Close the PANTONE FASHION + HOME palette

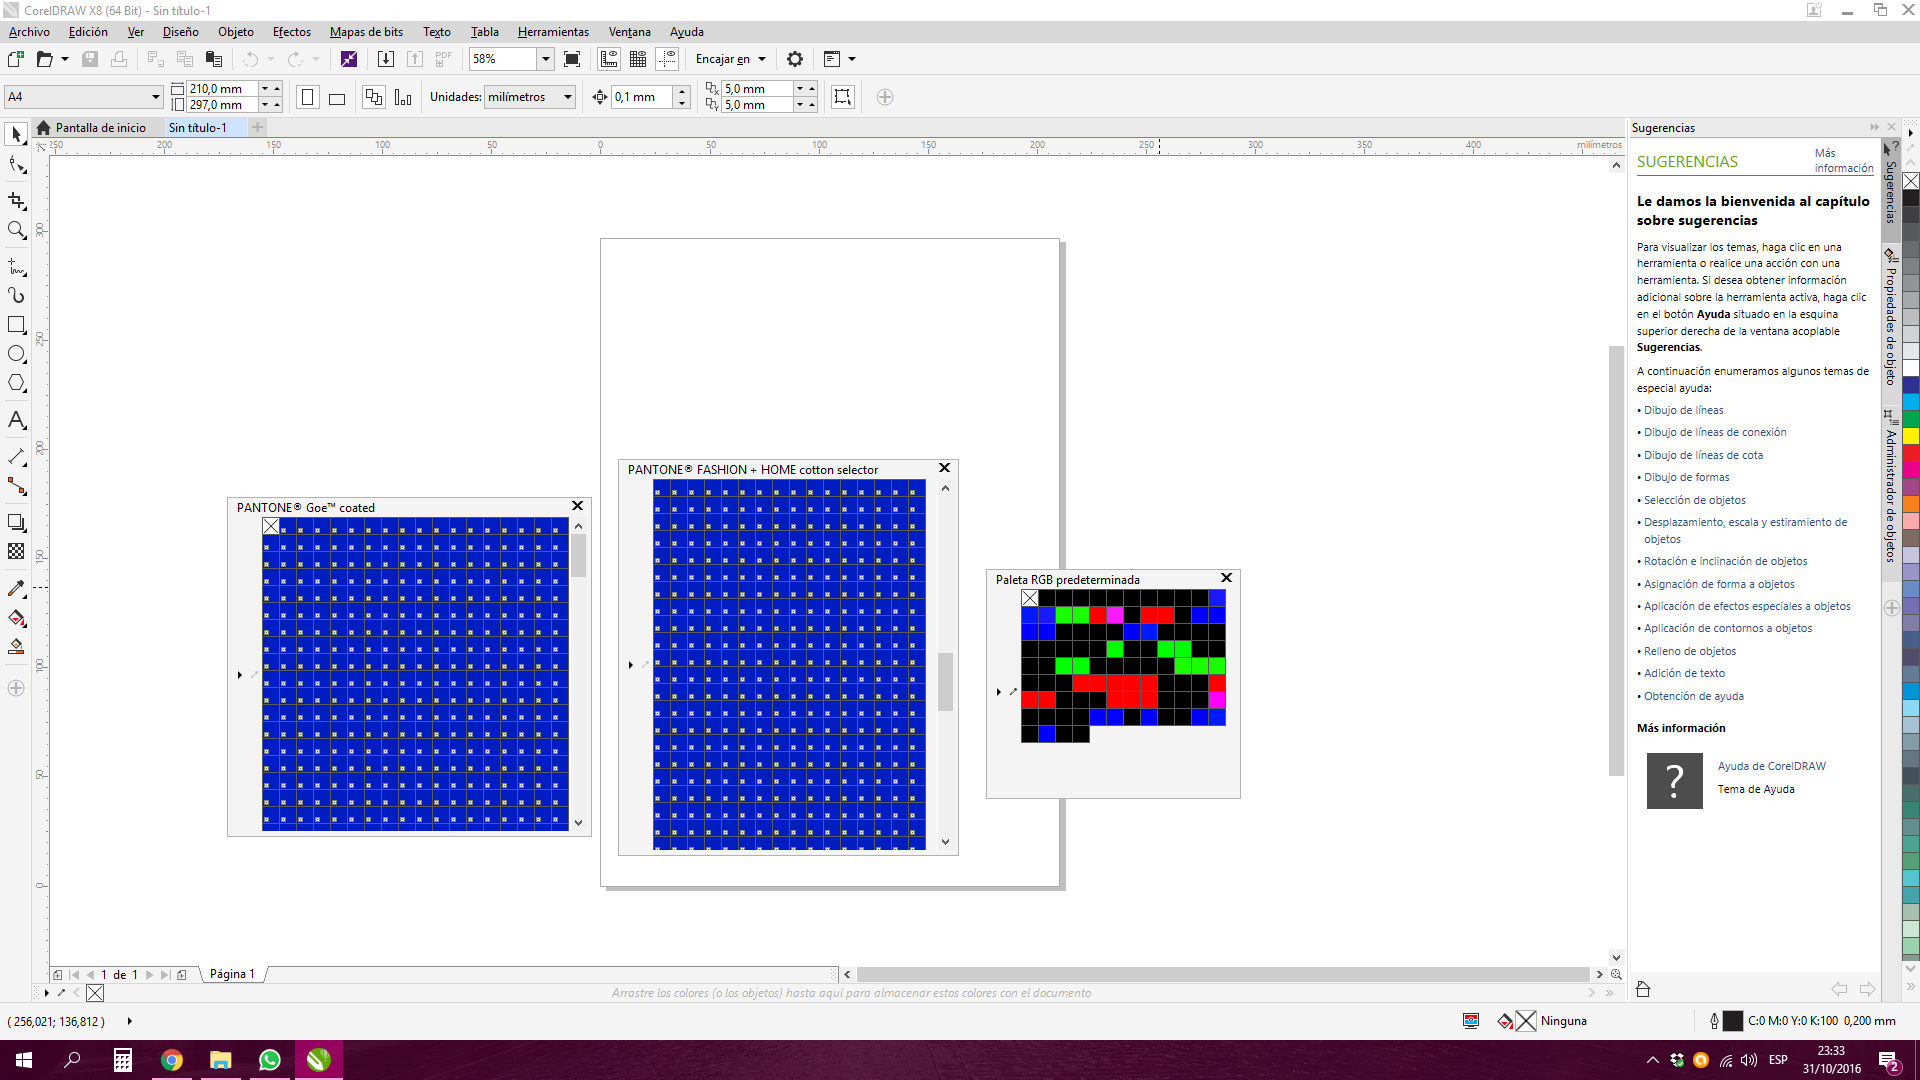click(x=944, y=468)
